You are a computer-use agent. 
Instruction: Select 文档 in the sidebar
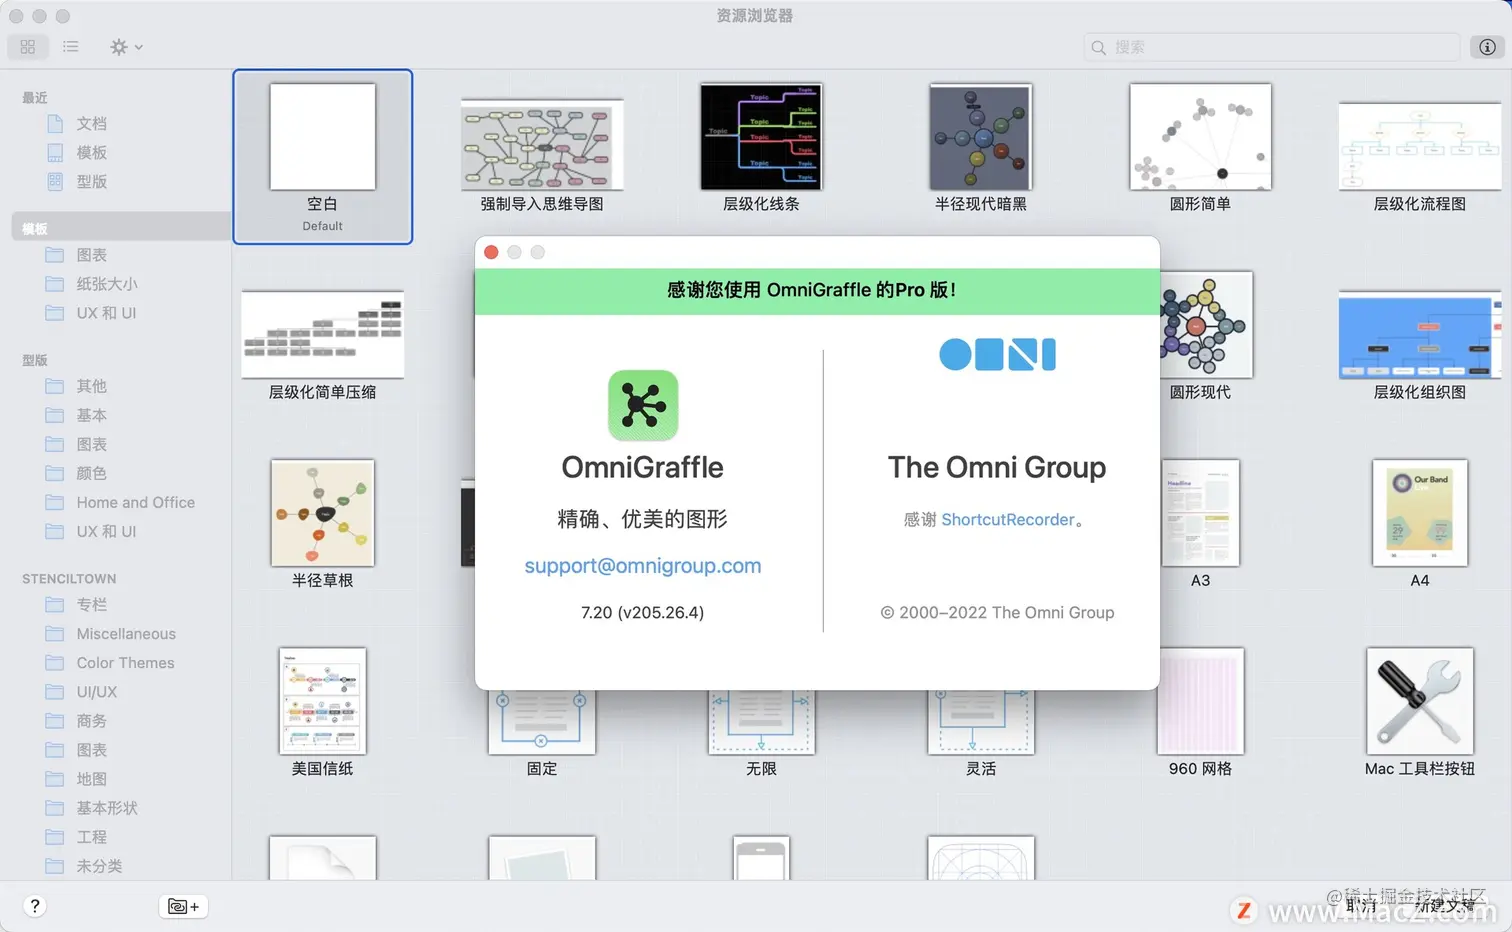pyautogui.click(x=91, y=124)
